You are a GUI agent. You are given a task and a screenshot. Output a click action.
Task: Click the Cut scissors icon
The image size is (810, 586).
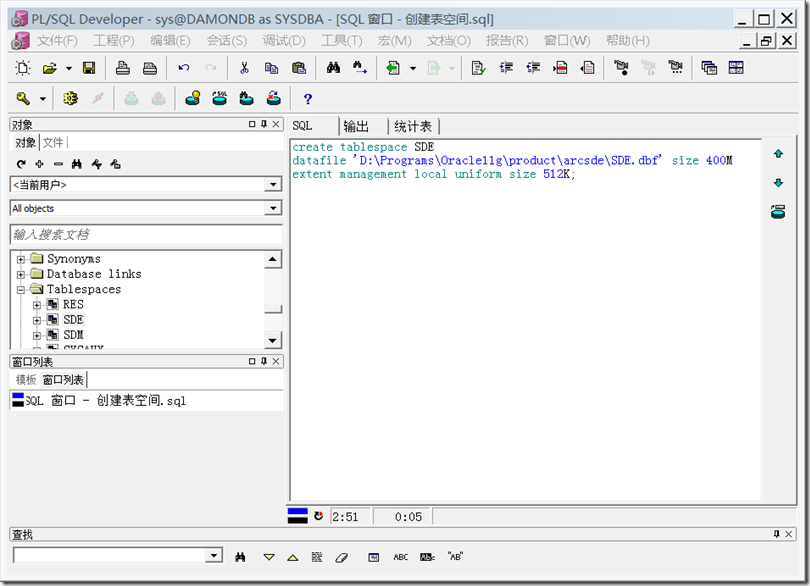(244, 68)
